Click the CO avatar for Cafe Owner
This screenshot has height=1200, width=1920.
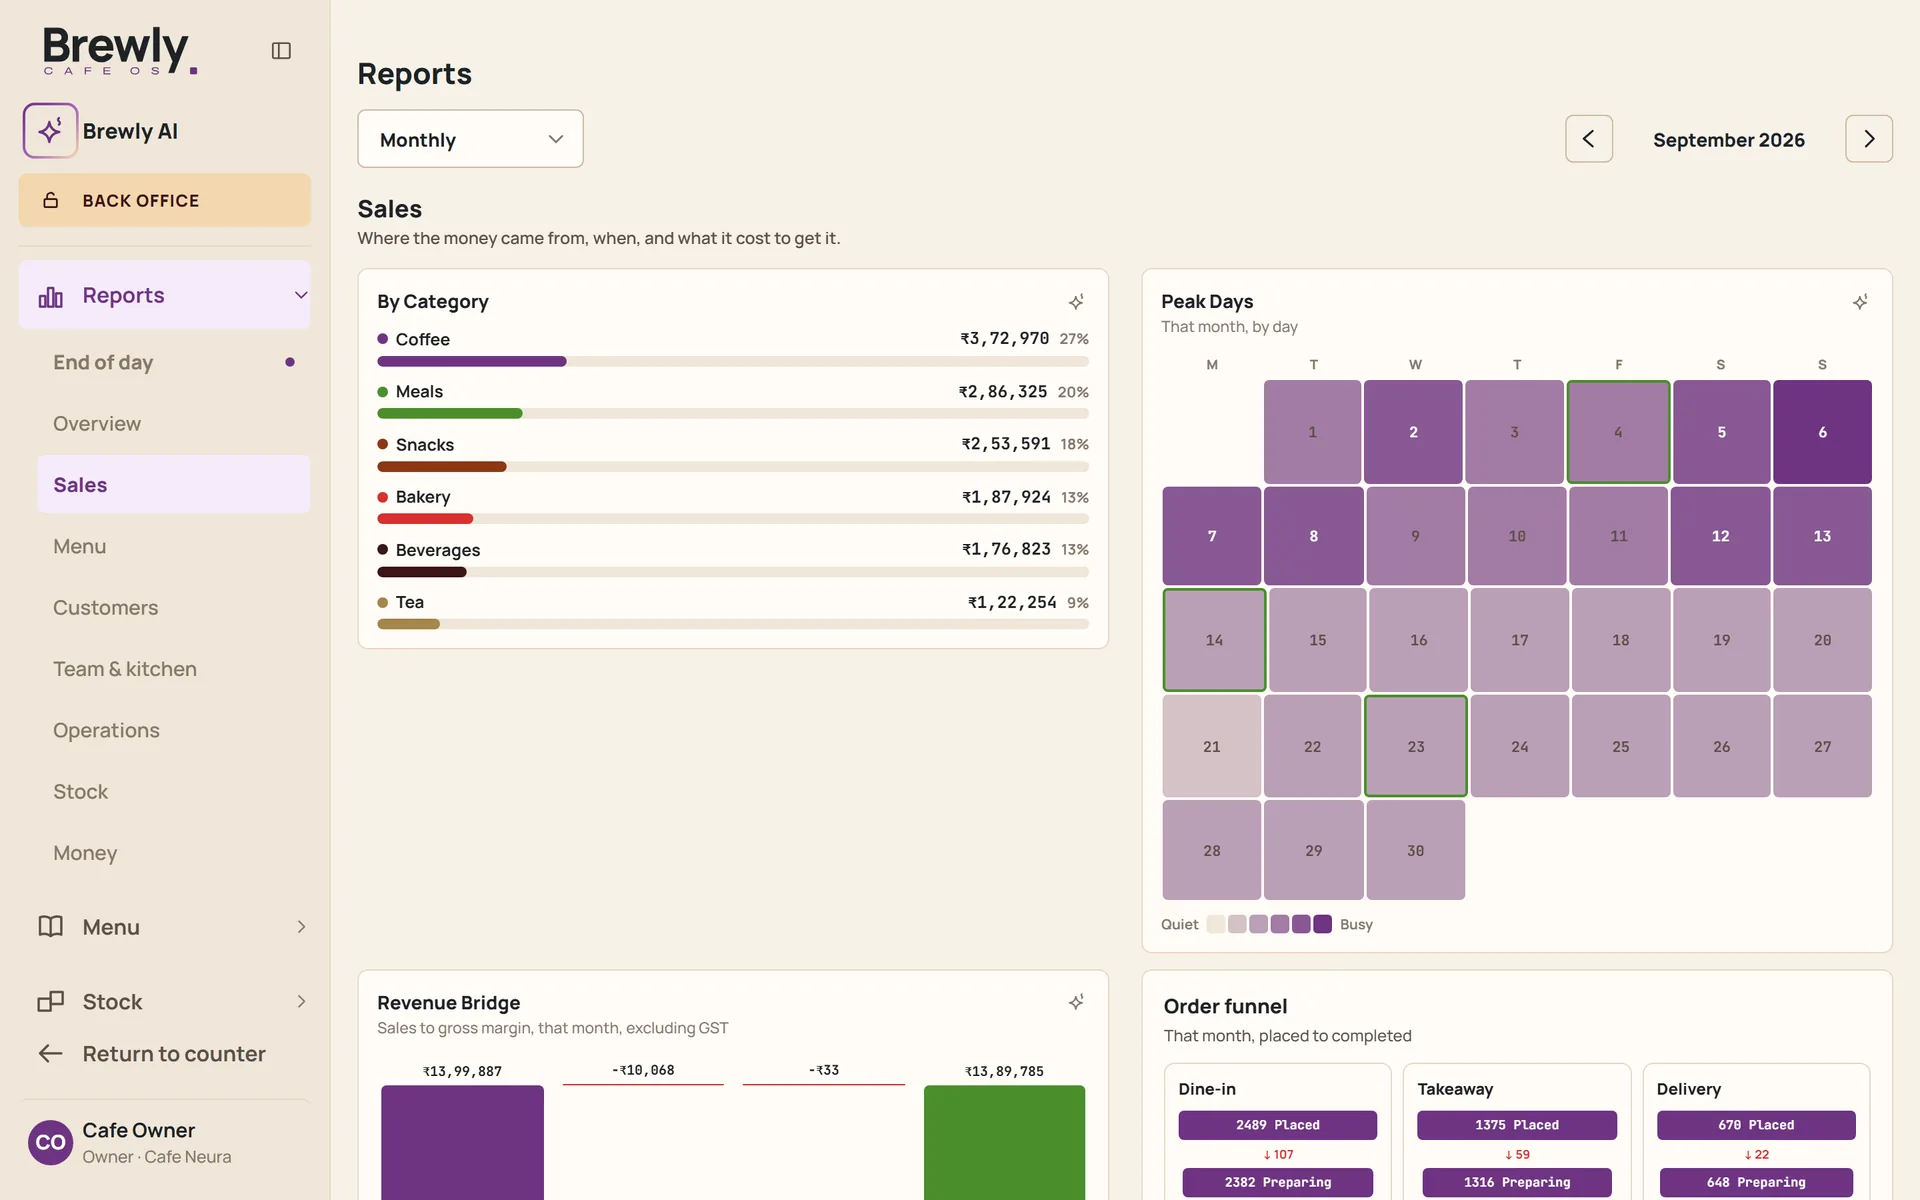point(50,1143)
